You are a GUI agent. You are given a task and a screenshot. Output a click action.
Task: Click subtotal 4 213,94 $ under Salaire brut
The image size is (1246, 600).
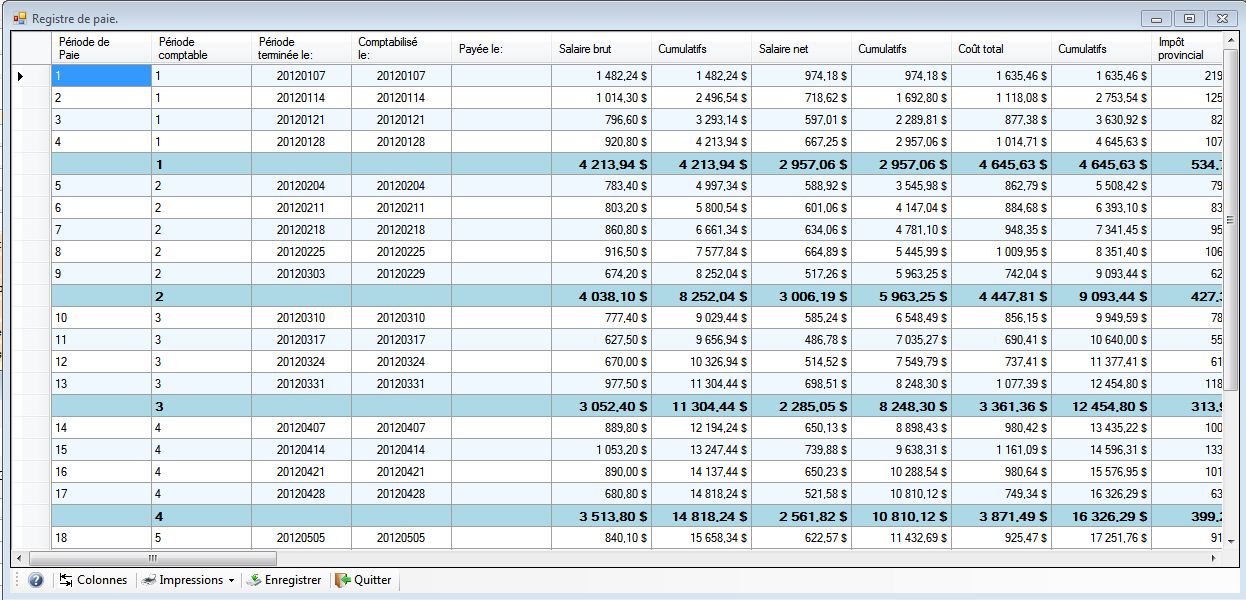[601, 164]
